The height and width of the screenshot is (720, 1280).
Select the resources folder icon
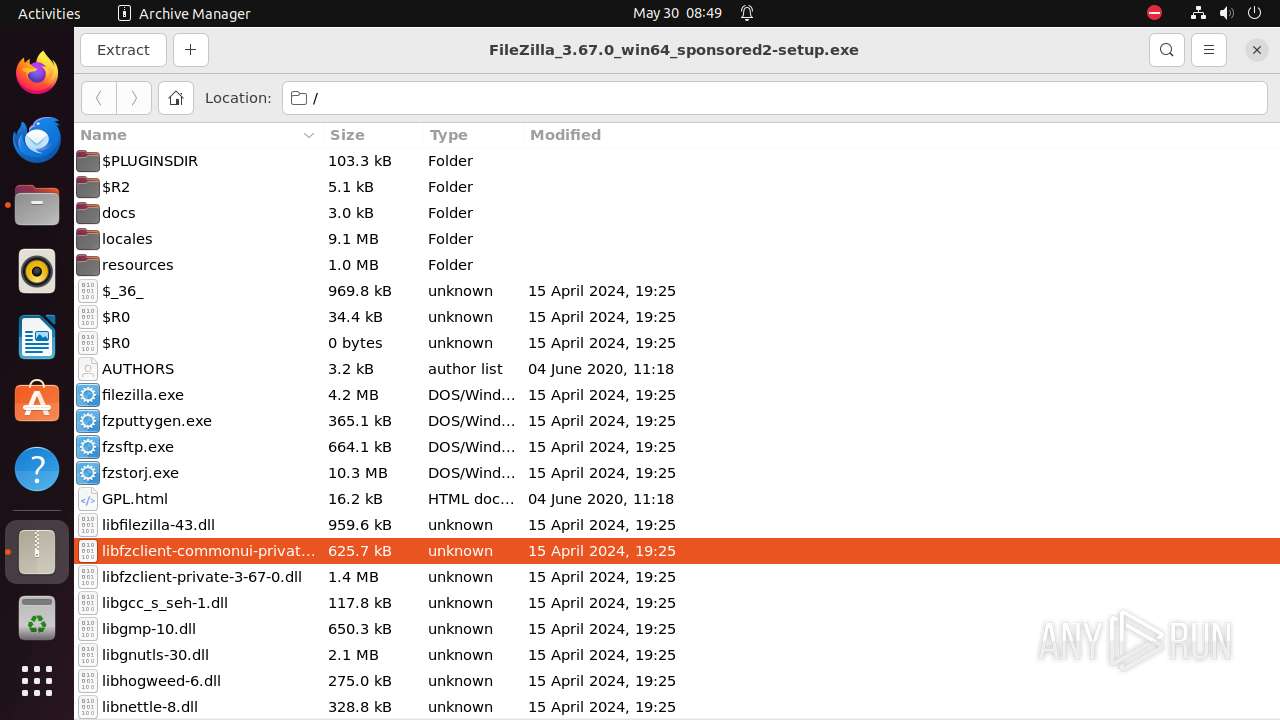tap(88, 265)
